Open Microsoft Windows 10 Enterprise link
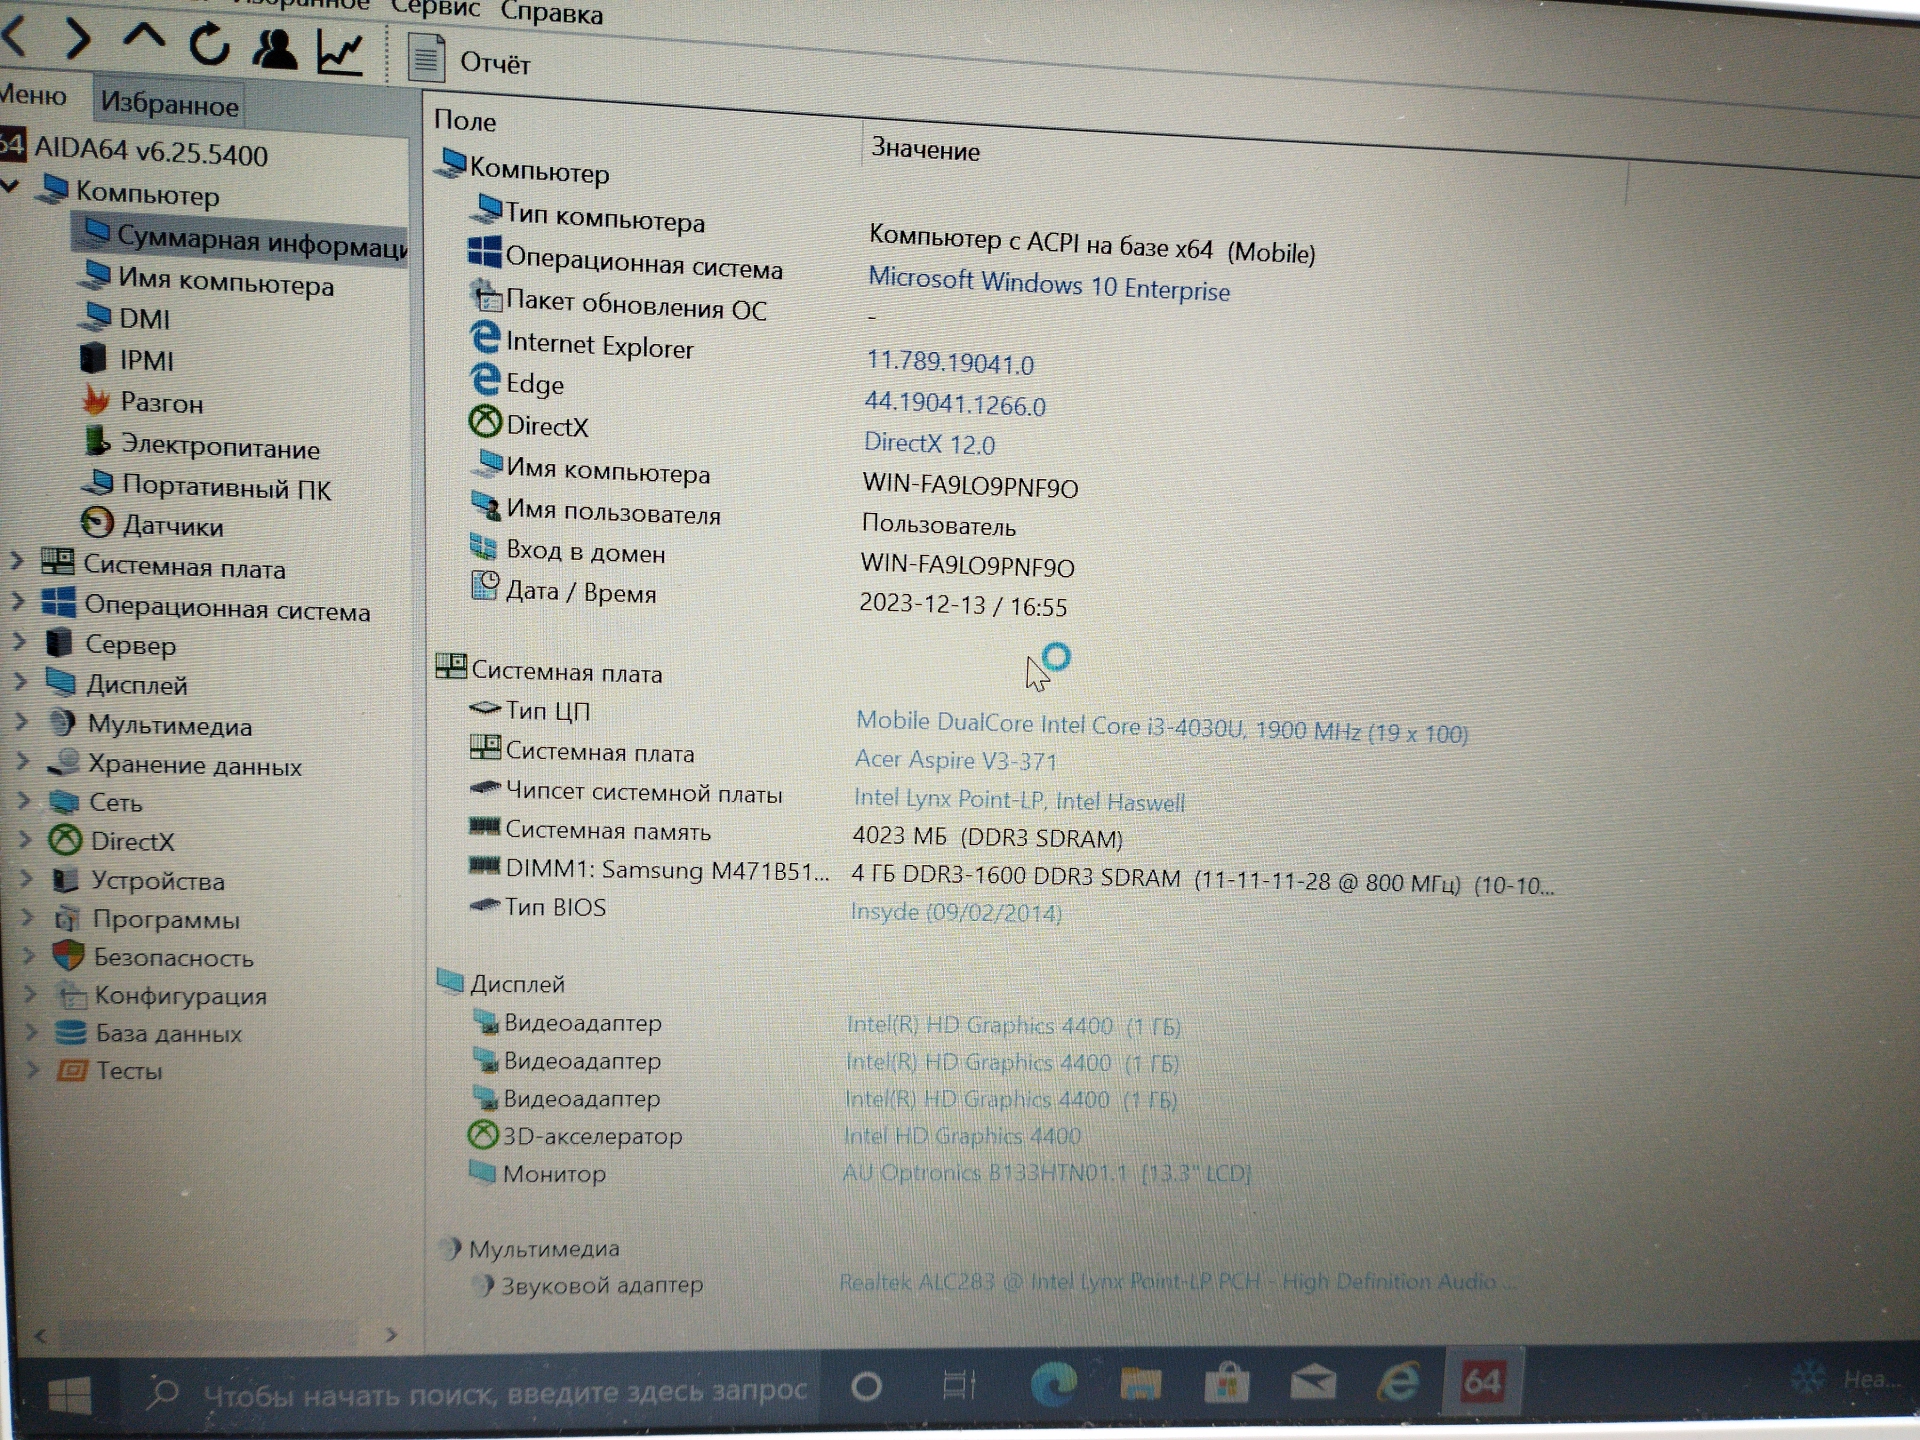This screenshot has height=1440, width=1920. [1049, 283]
